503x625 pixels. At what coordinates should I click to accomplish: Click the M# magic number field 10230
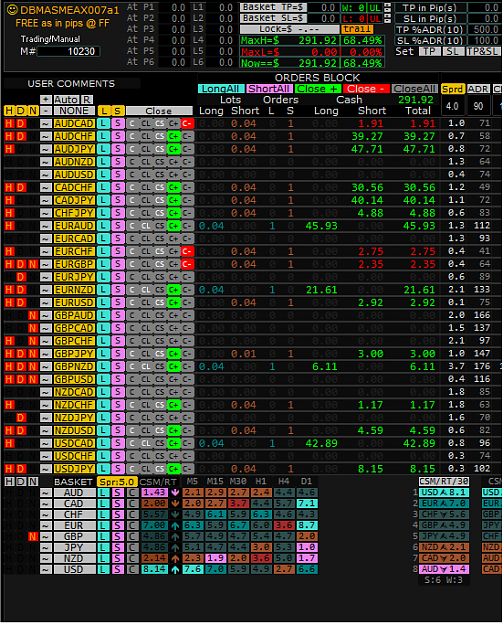[x=68, y=51]
